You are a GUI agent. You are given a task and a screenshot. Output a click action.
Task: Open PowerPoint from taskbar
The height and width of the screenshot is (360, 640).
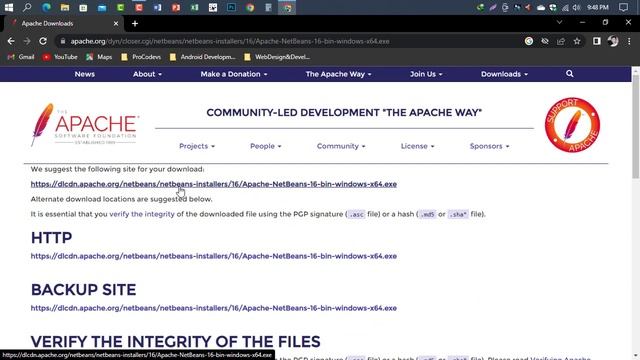(176, 7)
